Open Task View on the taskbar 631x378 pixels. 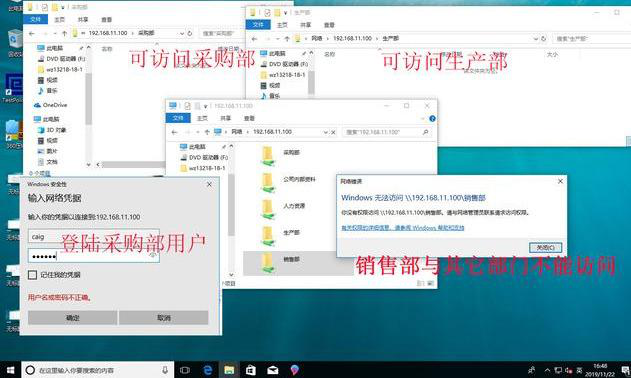(x=185, y=370)
